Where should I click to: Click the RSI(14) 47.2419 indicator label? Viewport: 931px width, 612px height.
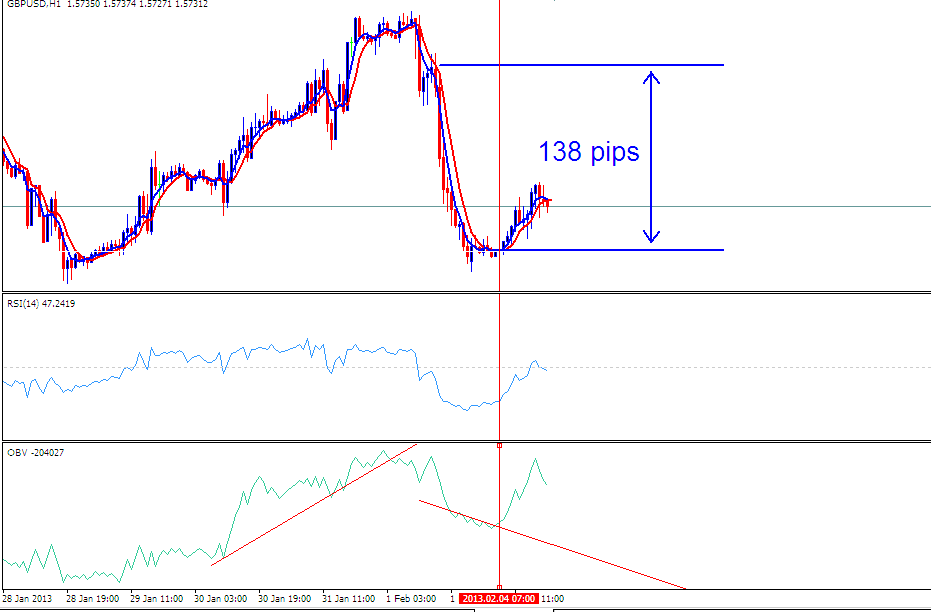click(41, 304)
